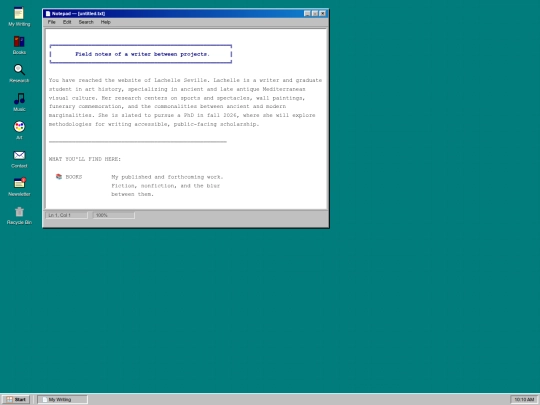
Task: Open the My Writing desktop icon
Action: coord(19,17)
